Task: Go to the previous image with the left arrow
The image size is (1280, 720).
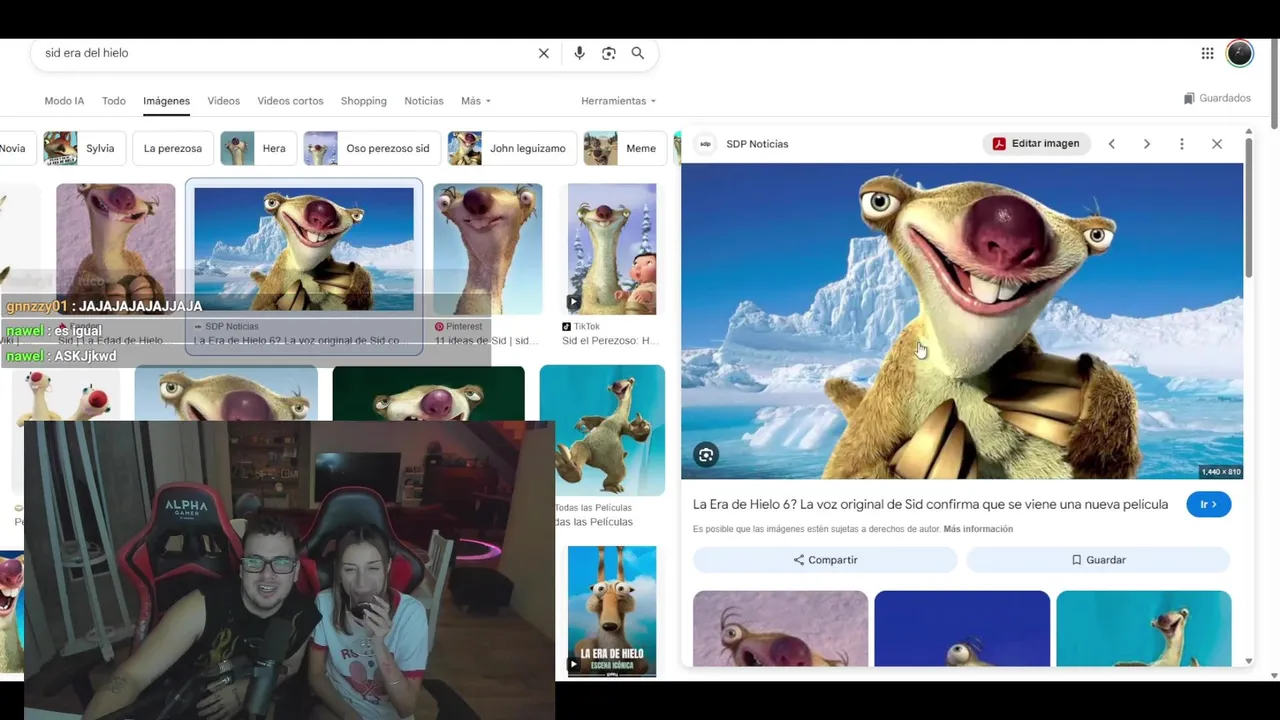Action: pos(1112,144)
